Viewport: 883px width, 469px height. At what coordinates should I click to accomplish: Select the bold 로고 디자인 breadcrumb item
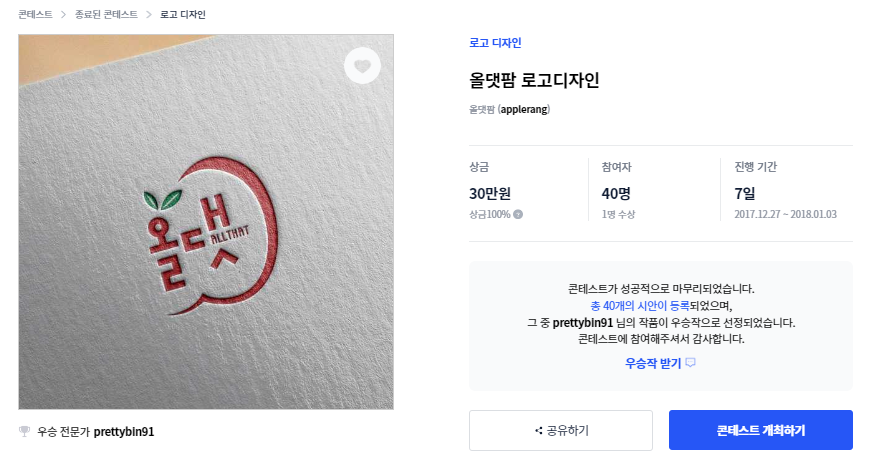(x=183, y=15)
